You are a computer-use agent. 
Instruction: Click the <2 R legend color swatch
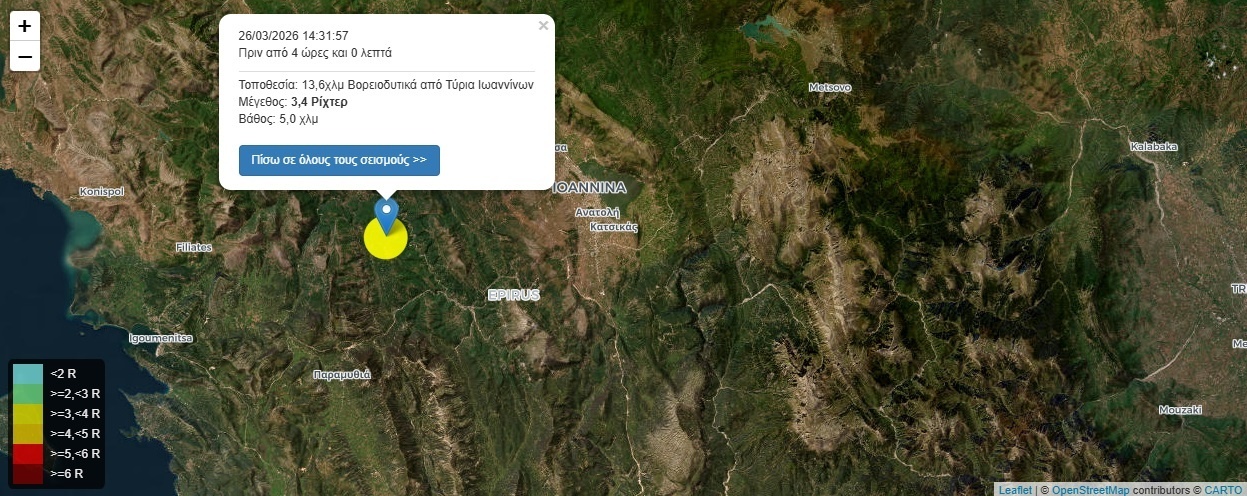(28, 373)
